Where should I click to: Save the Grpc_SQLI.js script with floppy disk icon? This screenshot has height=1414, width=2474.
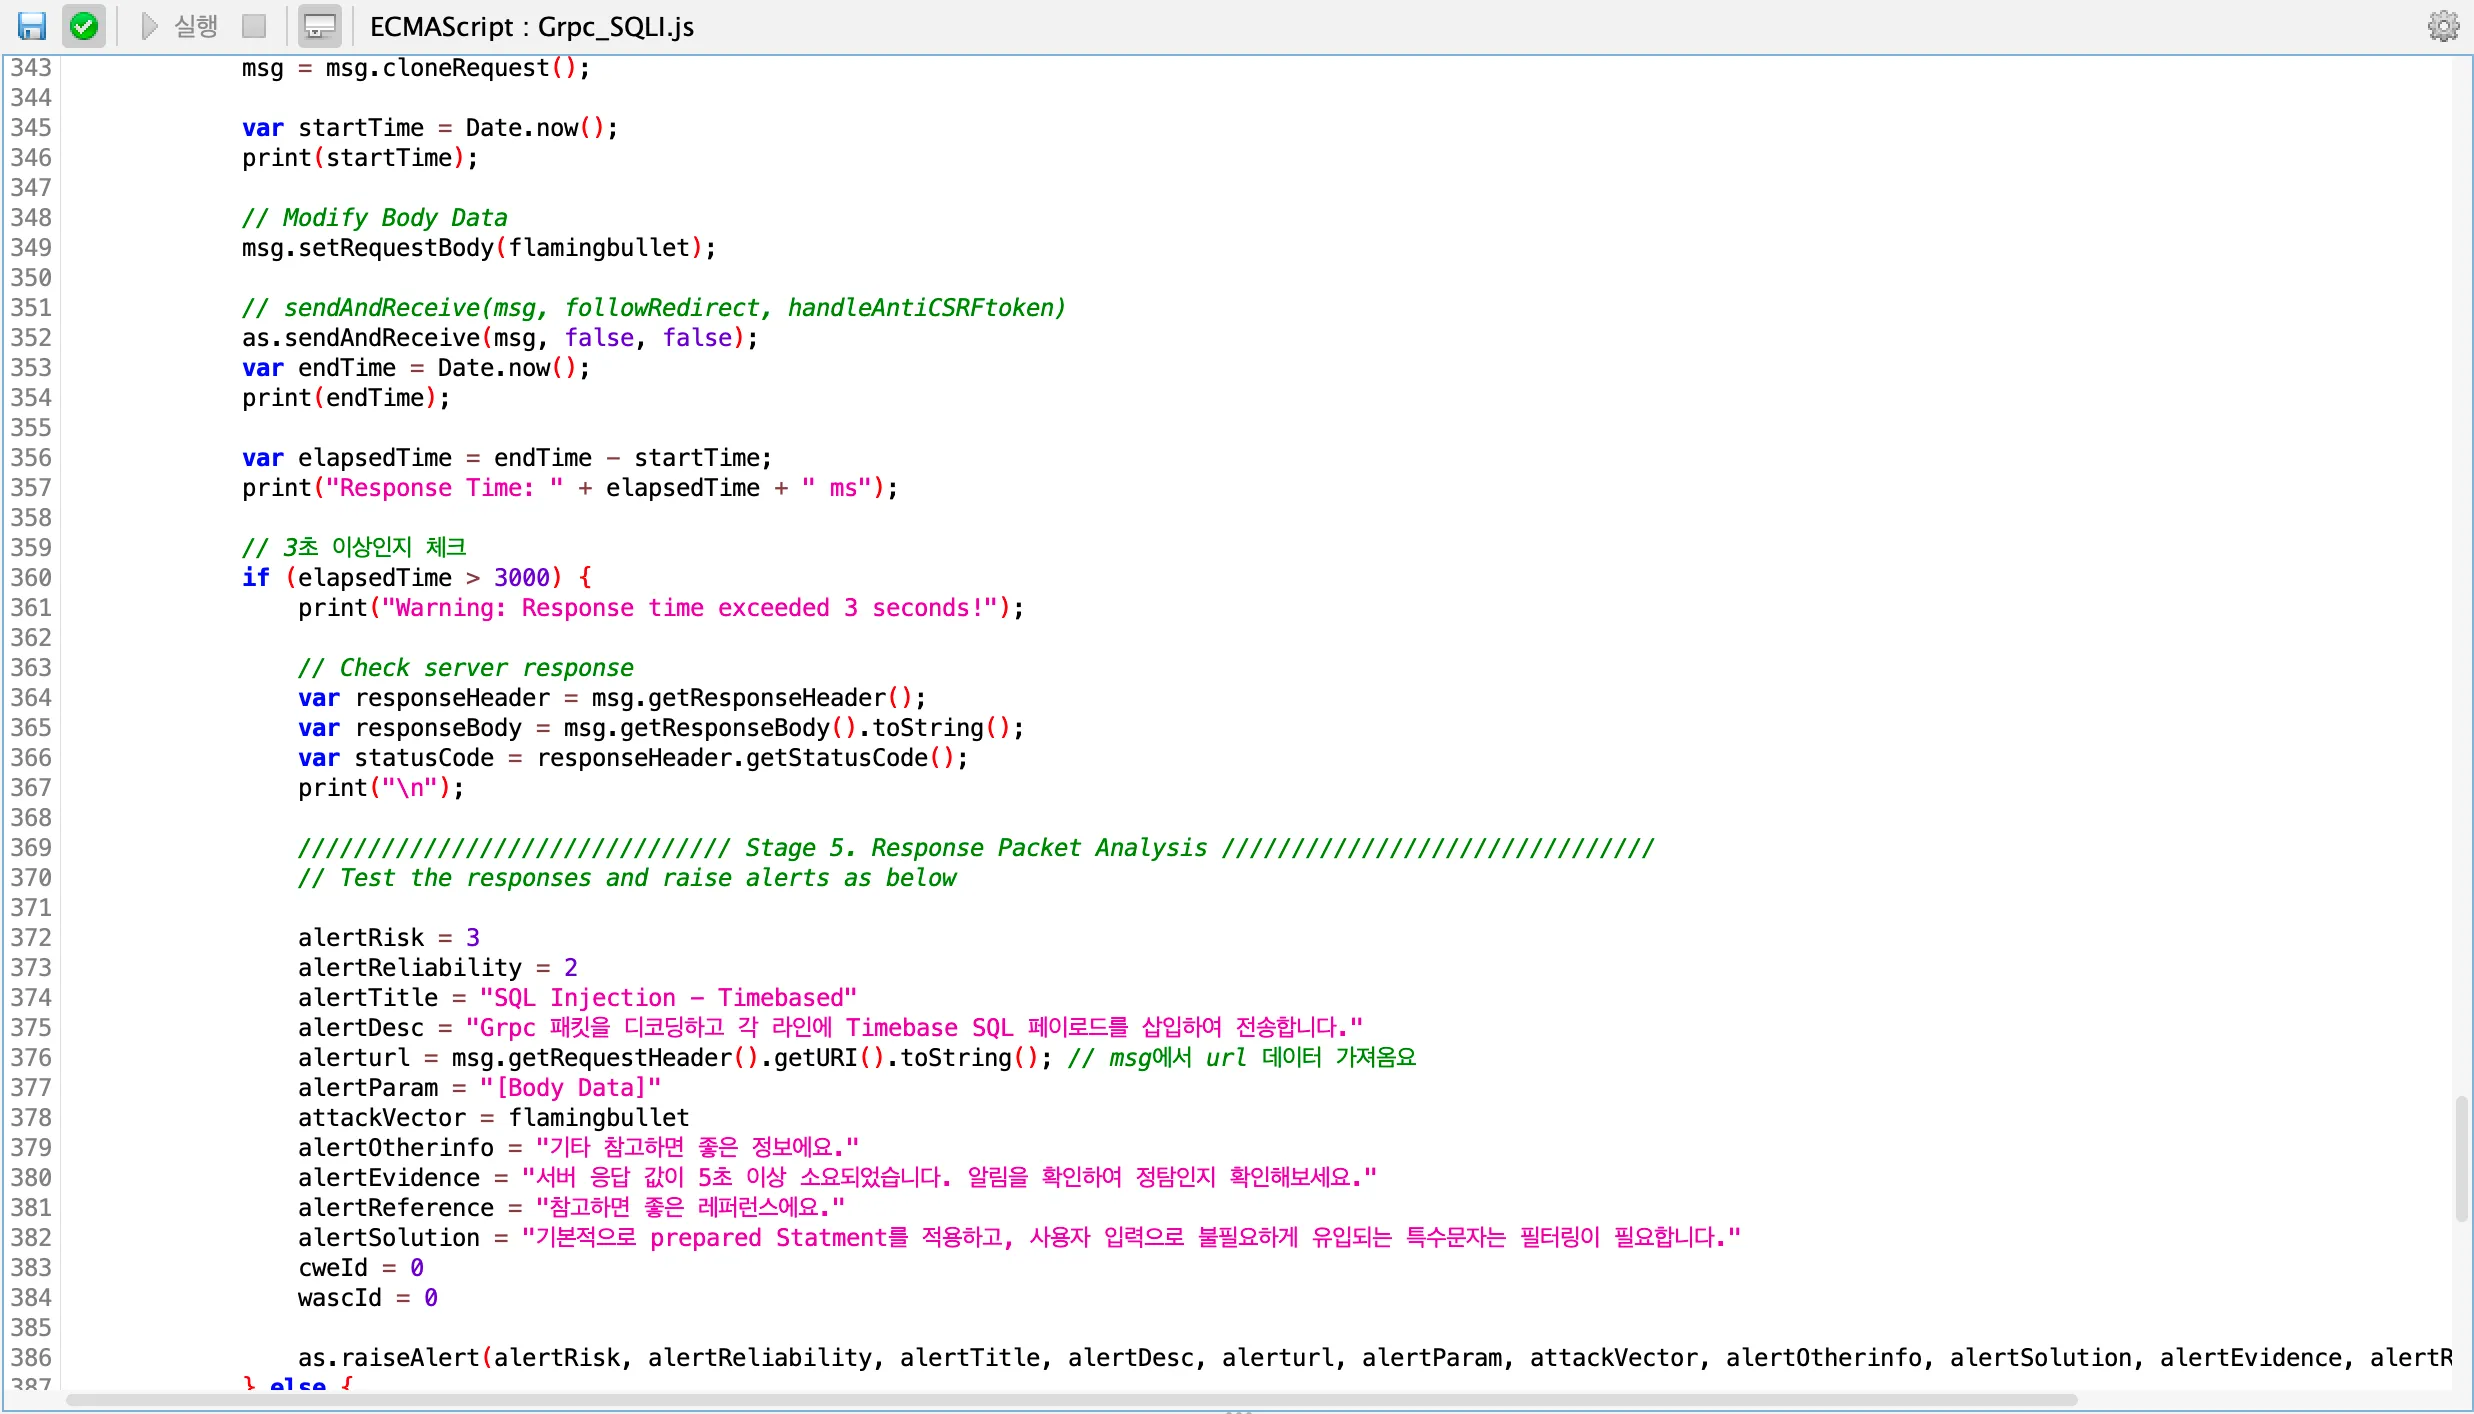(30, 26)
